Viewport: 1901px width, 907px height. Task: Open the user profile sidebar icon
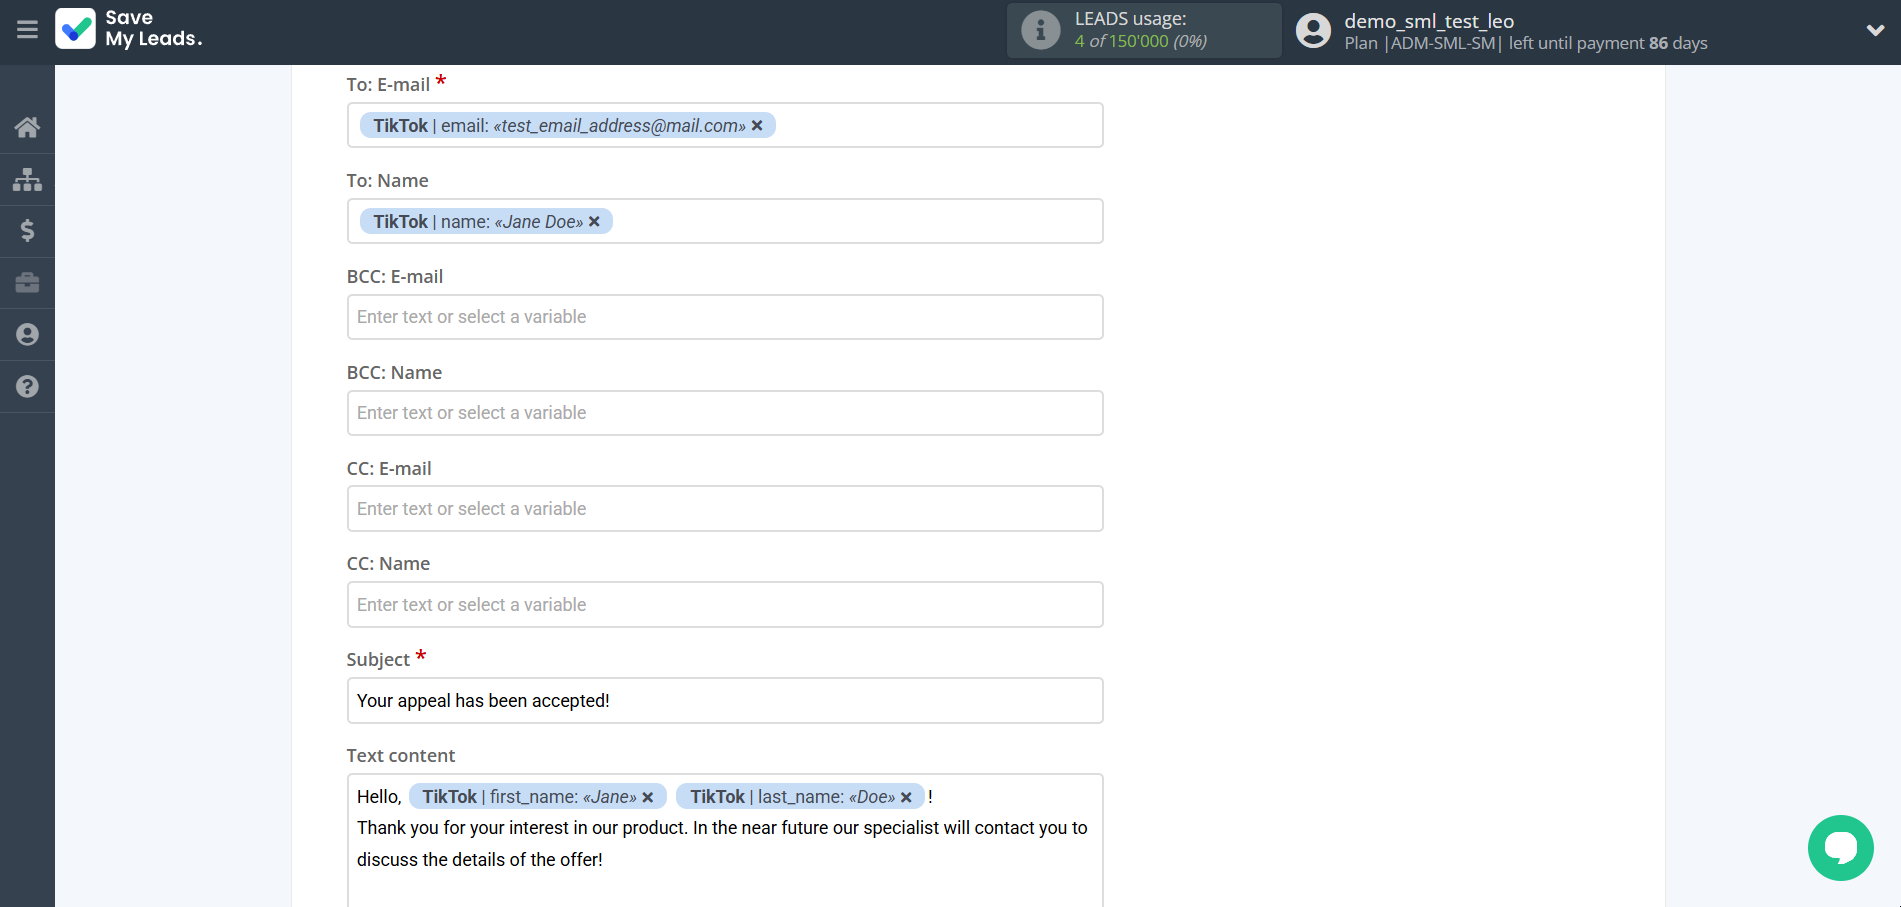coord(27,335)
